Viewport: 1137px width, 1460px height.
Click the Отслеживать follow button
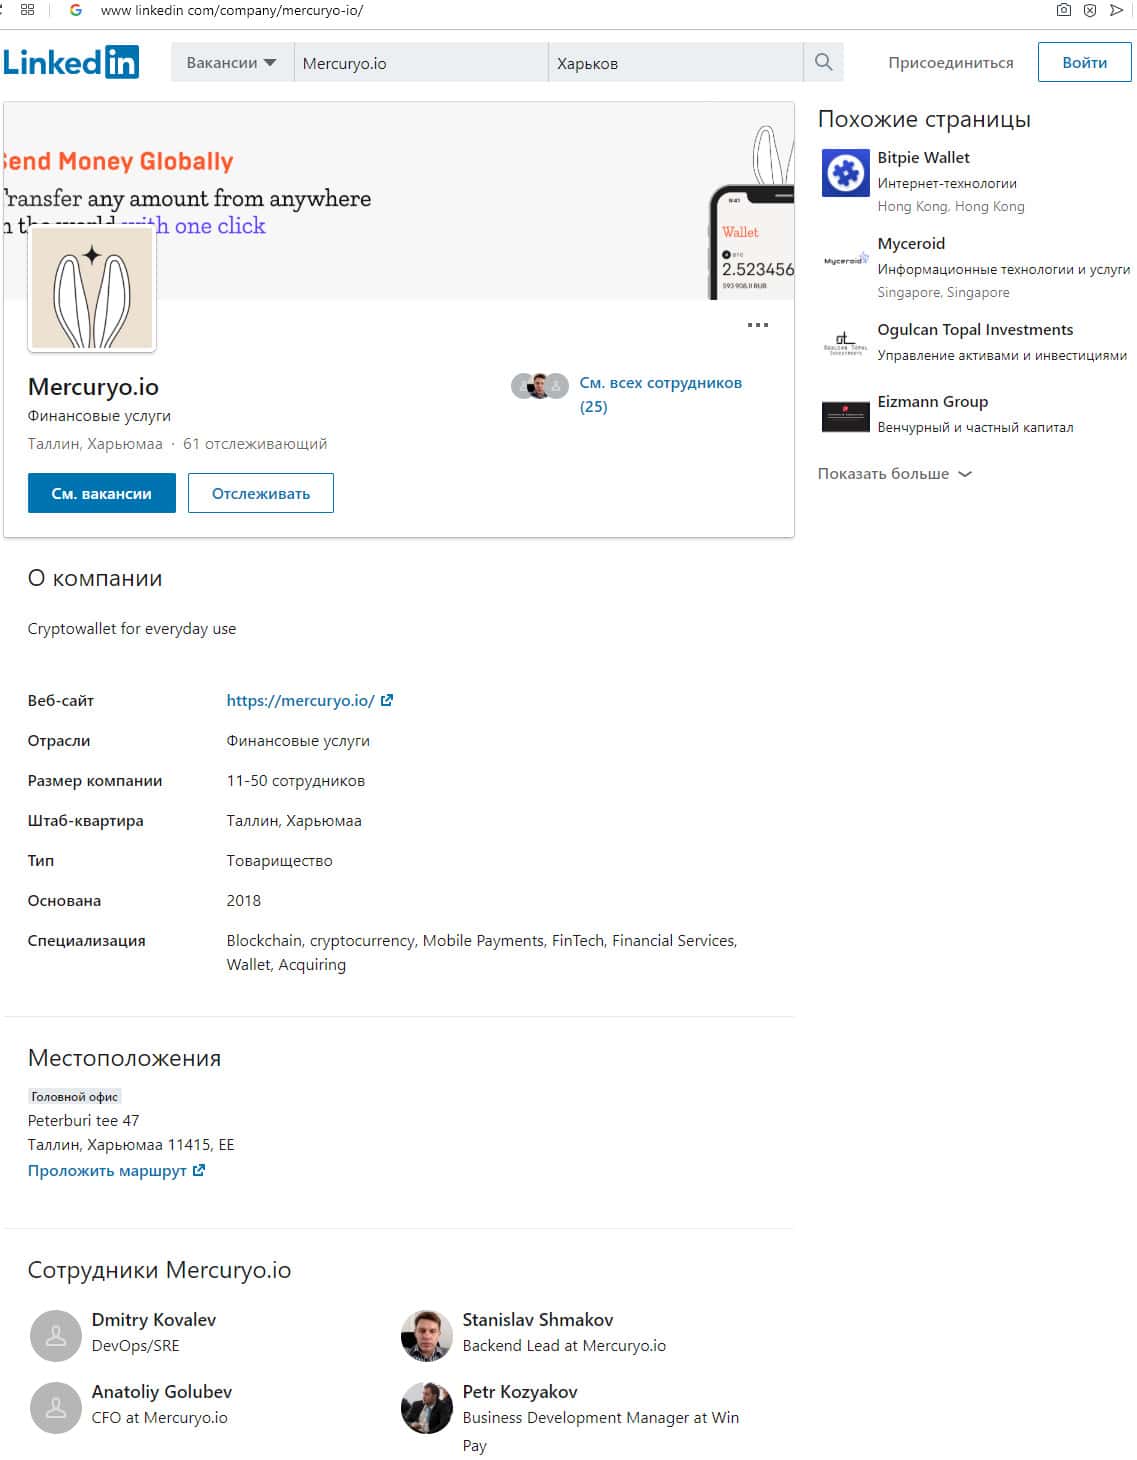pos(260,493)
